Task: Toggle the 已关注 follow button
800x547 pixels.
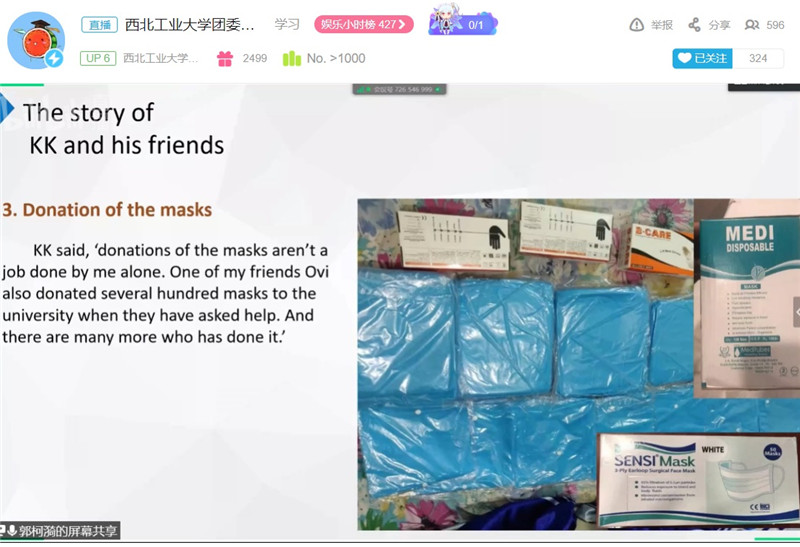Action: (x=703, y=58)
